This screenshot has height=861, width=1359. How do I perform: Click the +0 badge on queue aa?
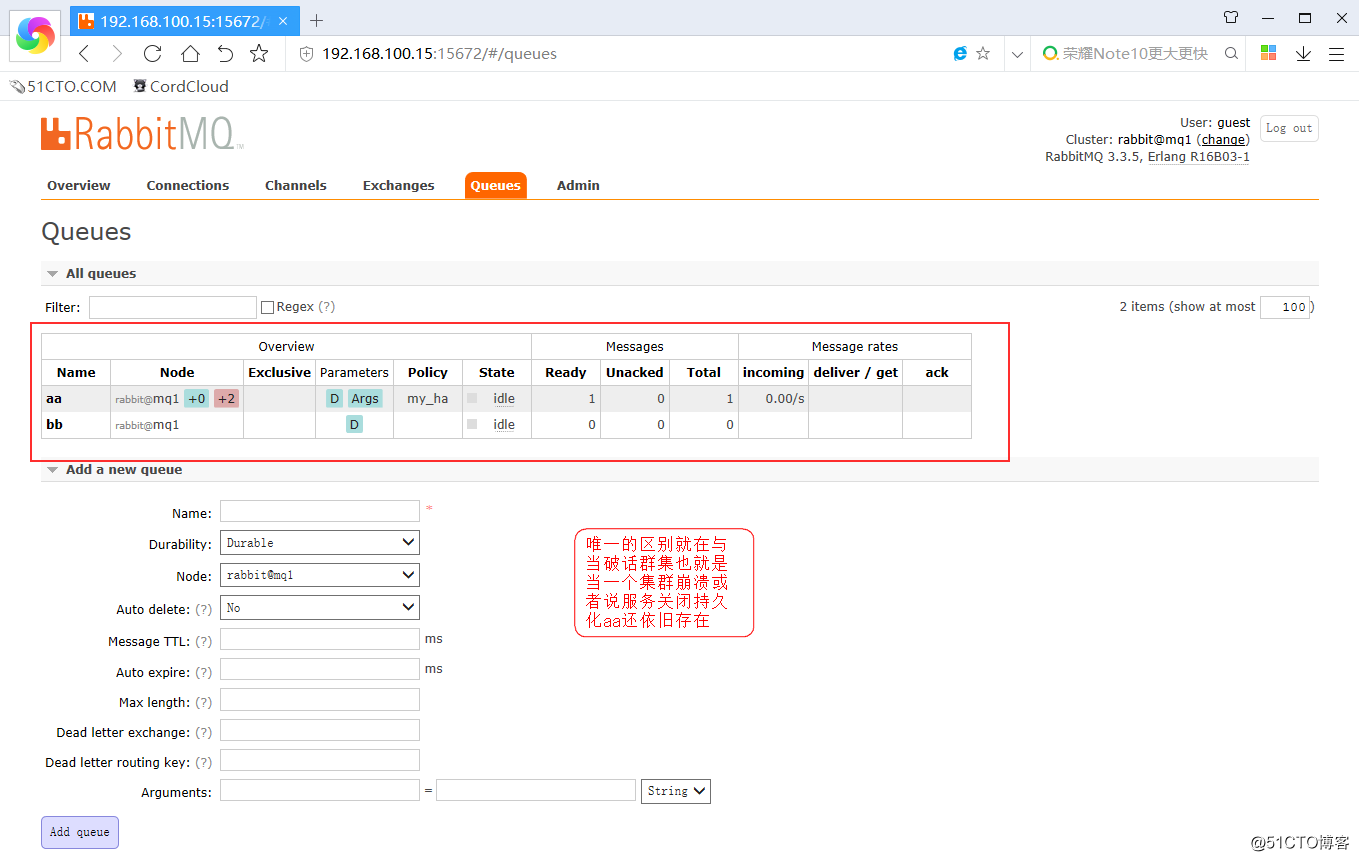click(197, 398)
